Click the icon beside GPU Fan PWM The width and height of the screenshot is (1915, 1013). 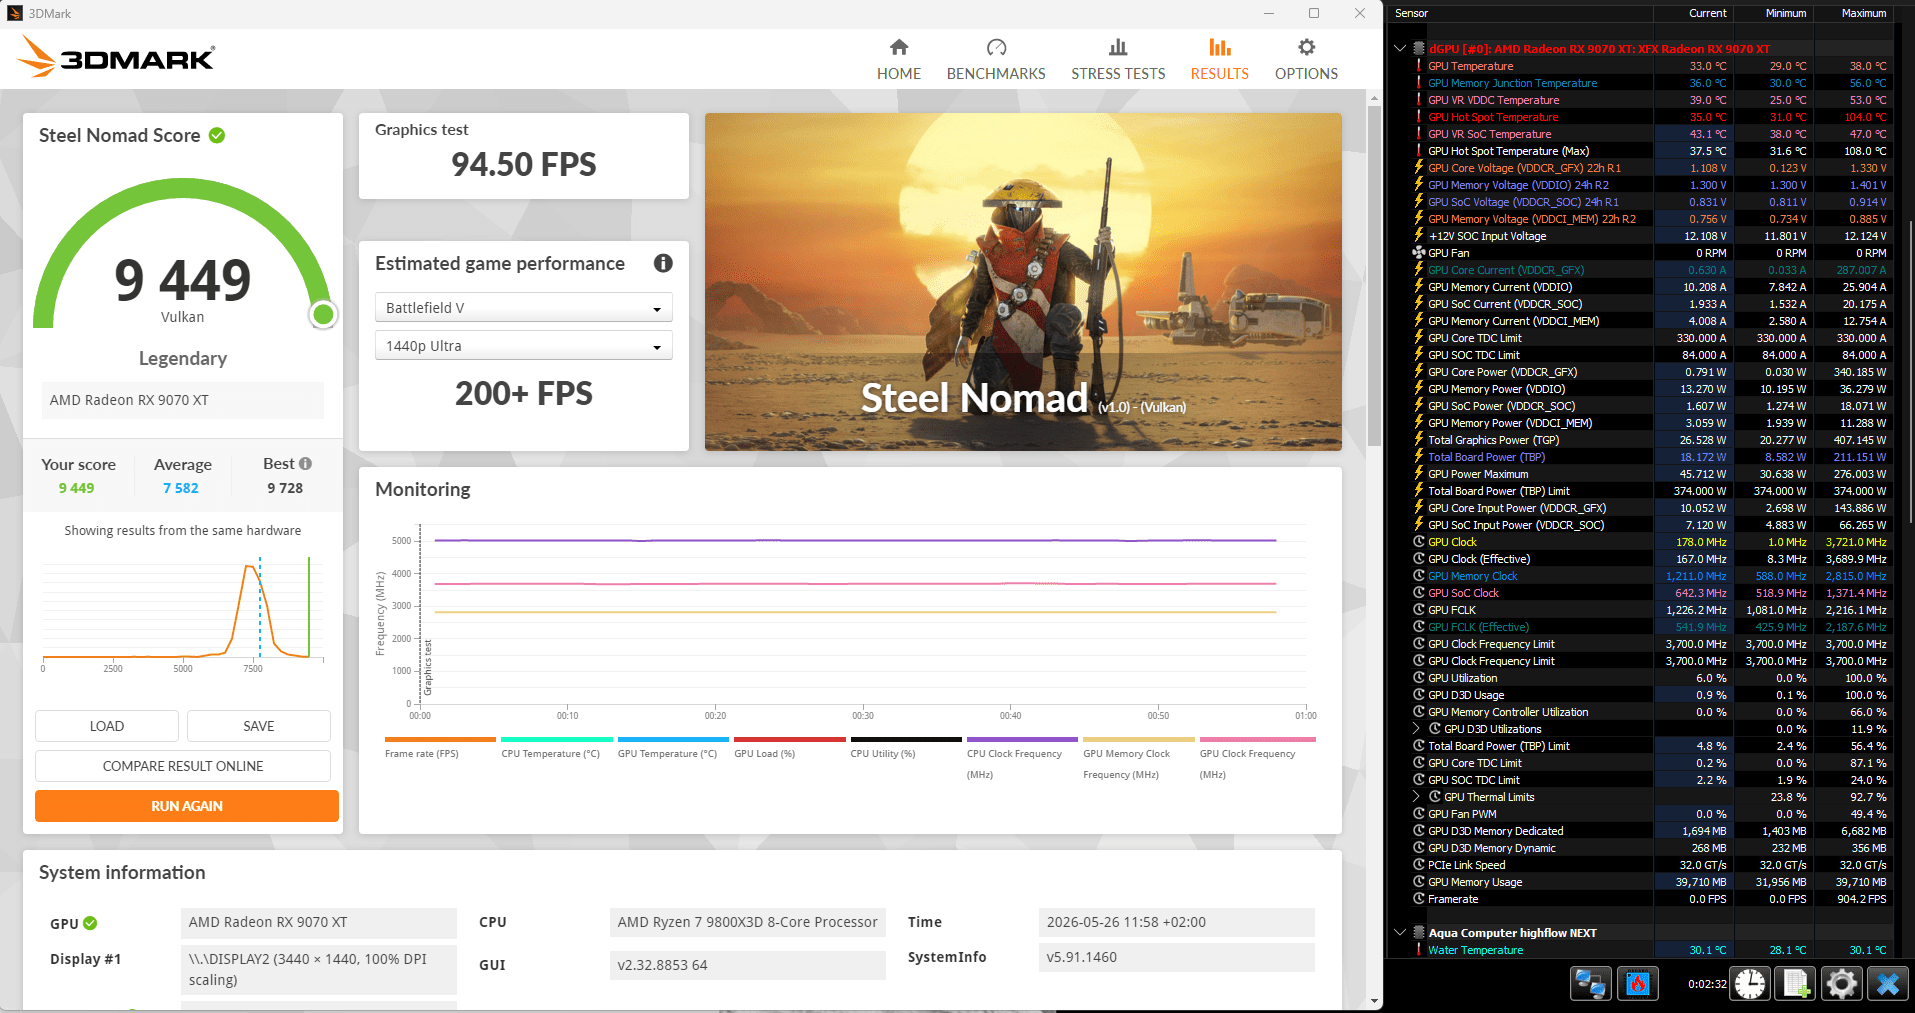1418,814
